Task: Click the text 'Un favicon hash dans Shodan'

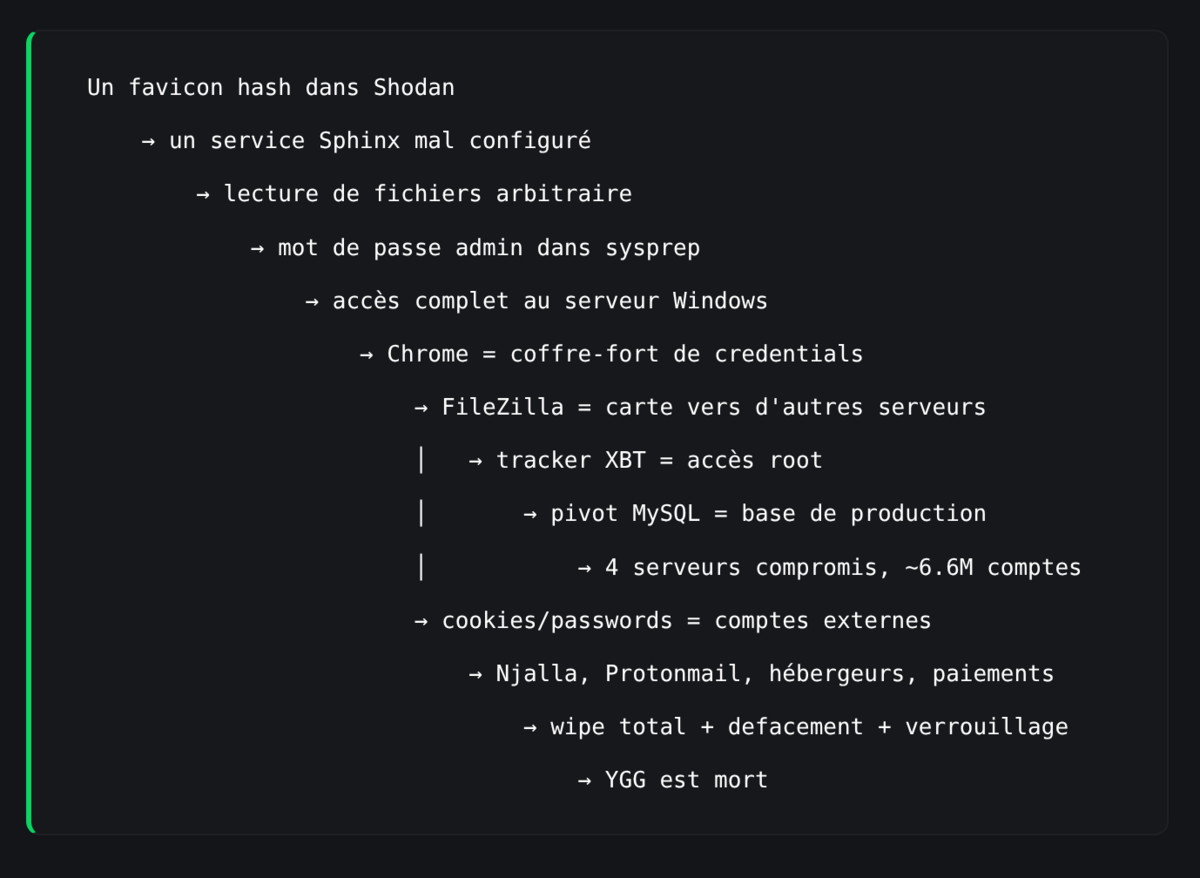Action: (270, 88)
